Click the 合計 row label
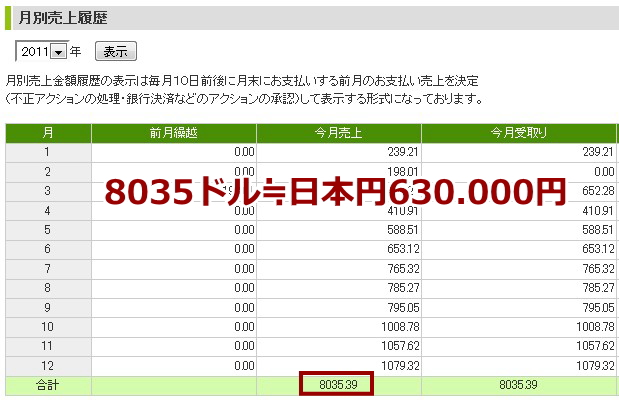 47,385
